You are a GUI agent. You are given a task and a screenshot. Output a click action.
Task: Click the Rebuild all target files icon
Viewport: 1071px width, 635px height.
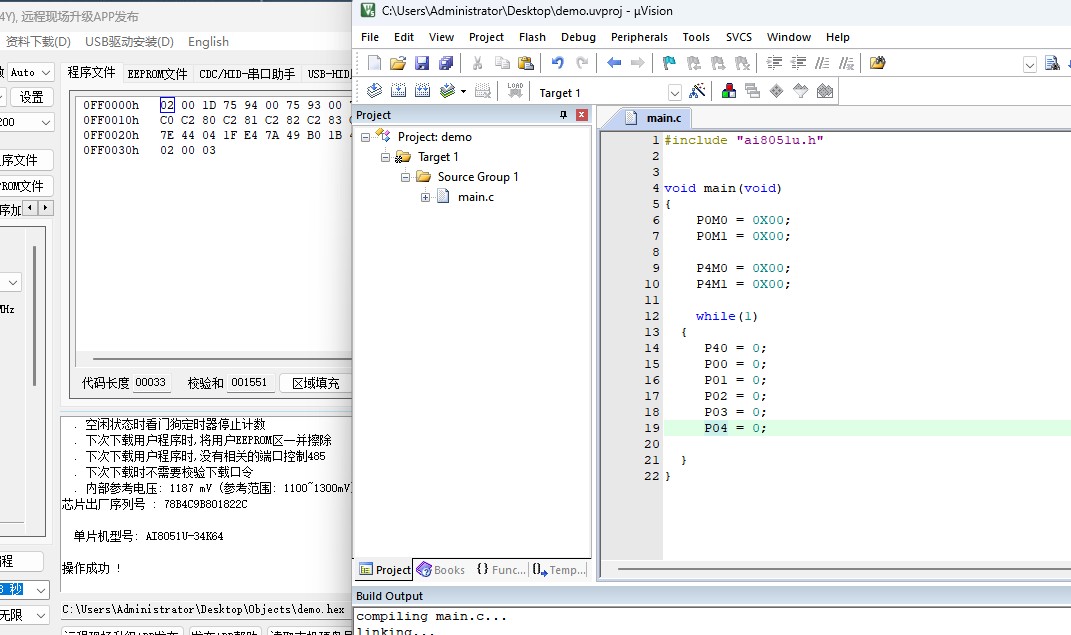click(423, 91)
